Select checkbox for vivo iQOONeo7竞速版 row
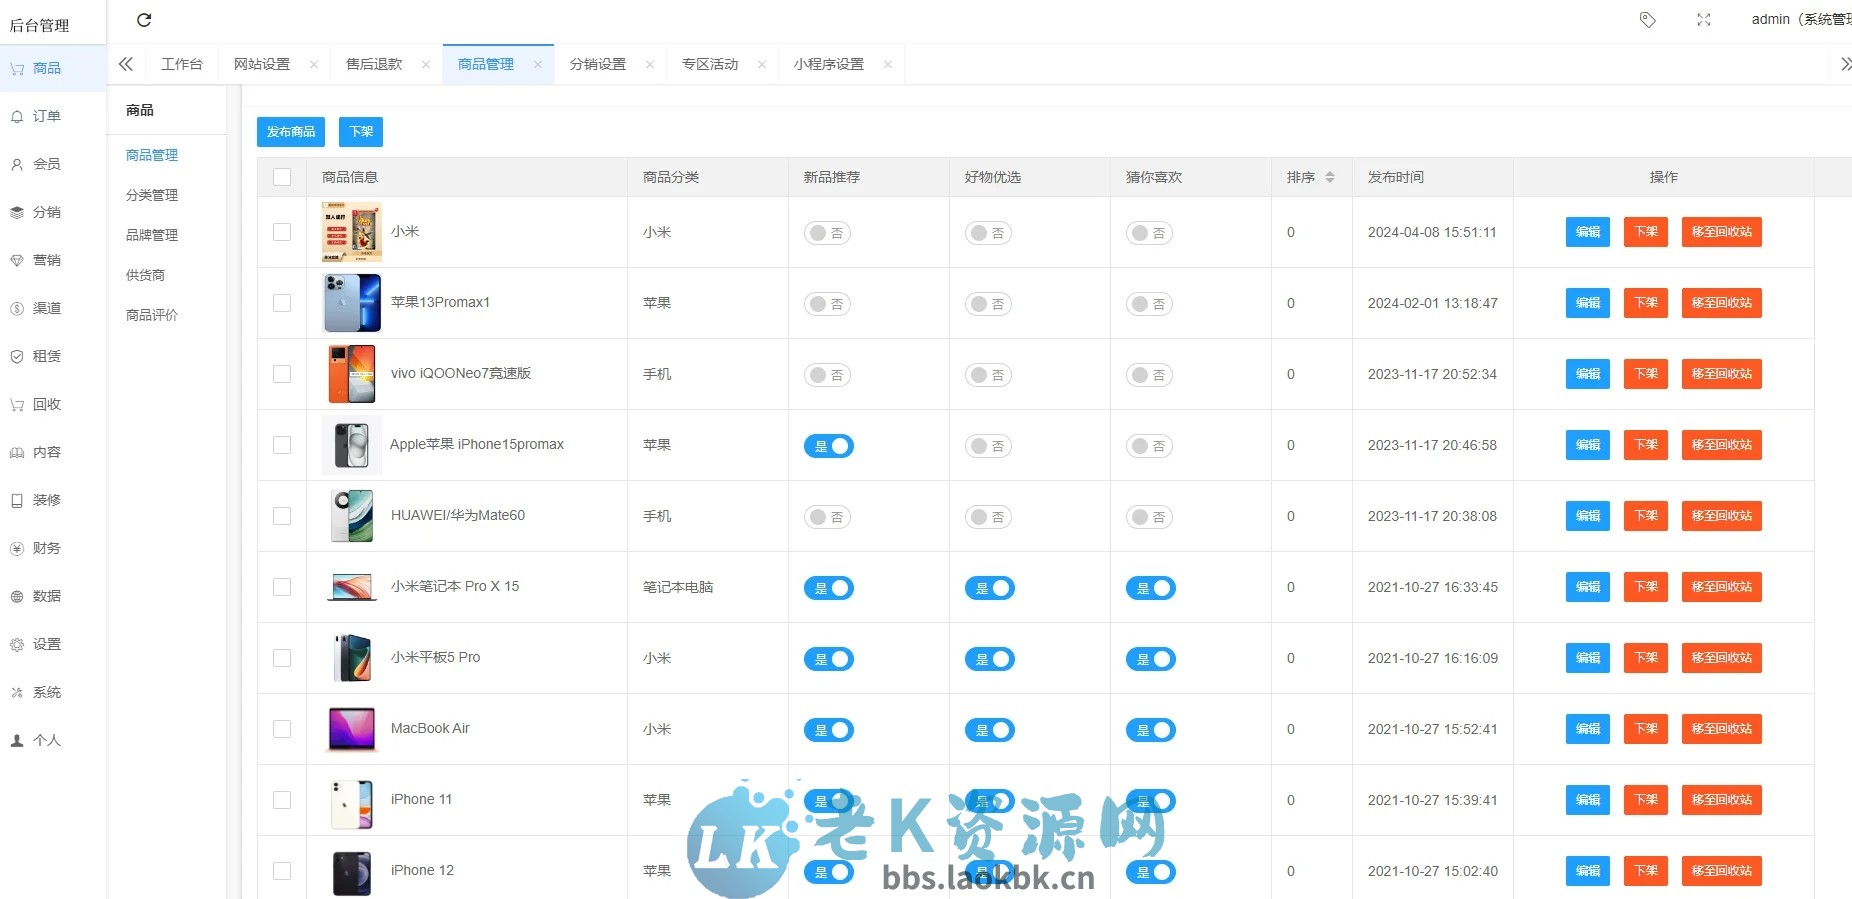This screenshot has height=899, width=1852. 282,374
